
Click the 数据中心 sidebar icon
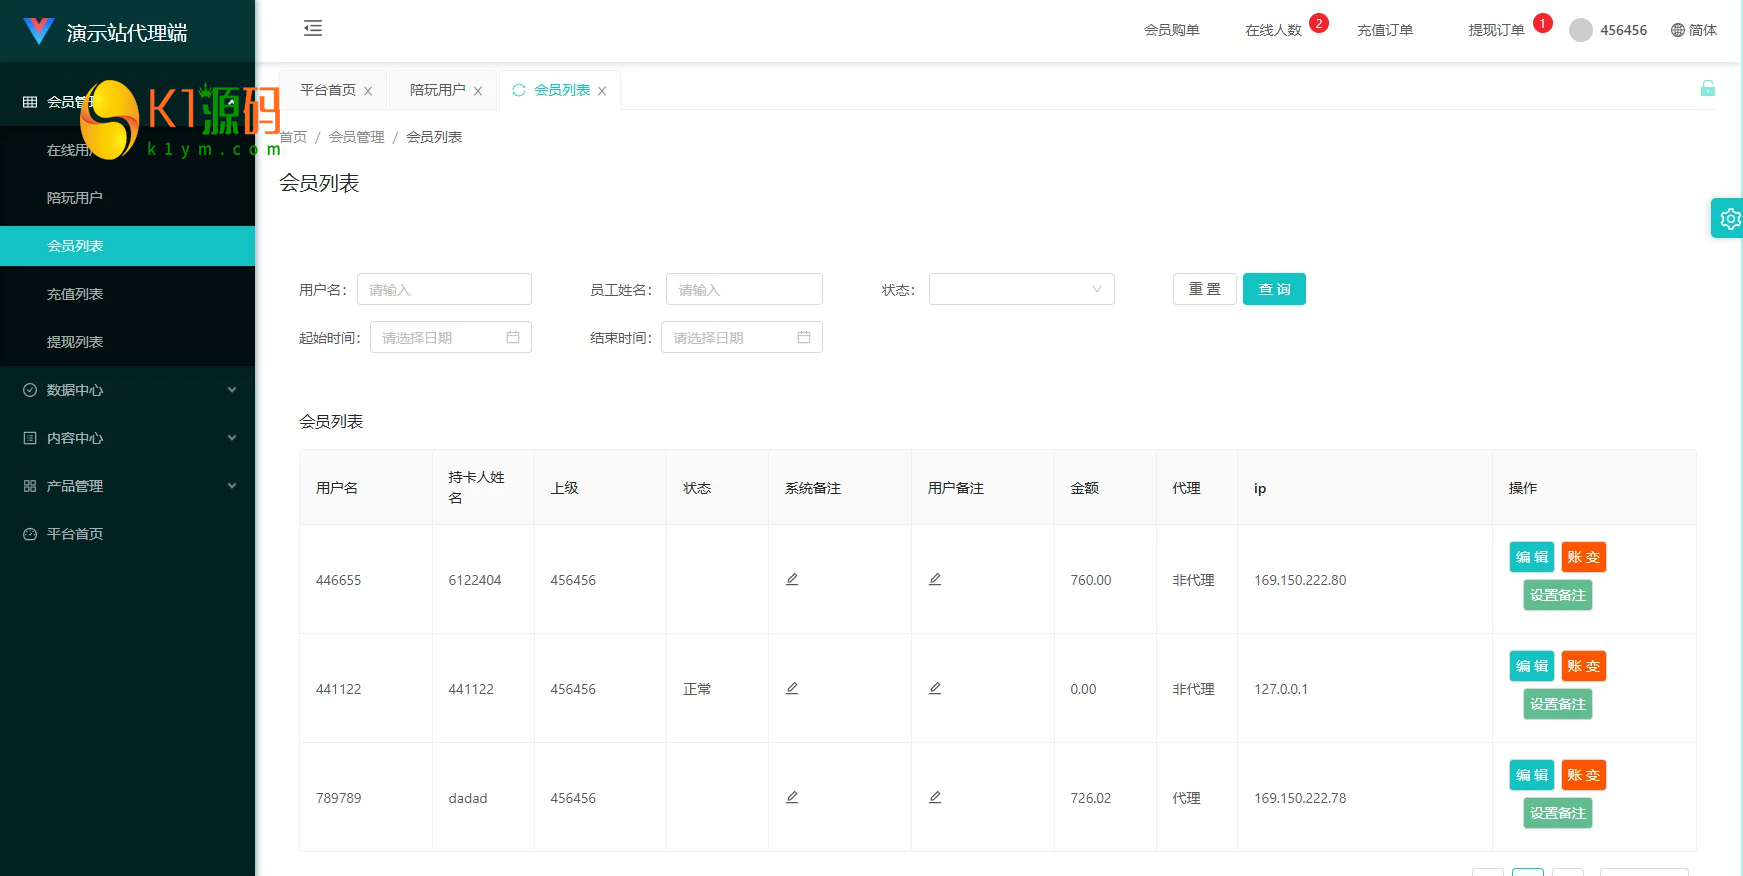(30, 390)
